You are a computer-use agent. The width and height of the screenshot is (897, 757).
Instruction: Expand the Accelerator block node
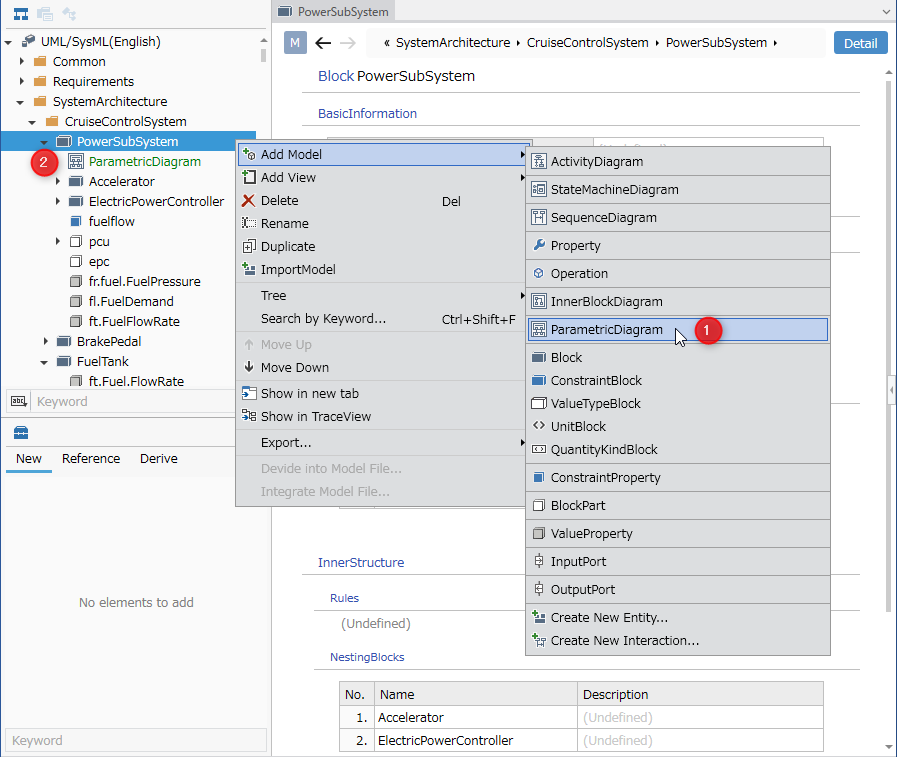[57, 181]
